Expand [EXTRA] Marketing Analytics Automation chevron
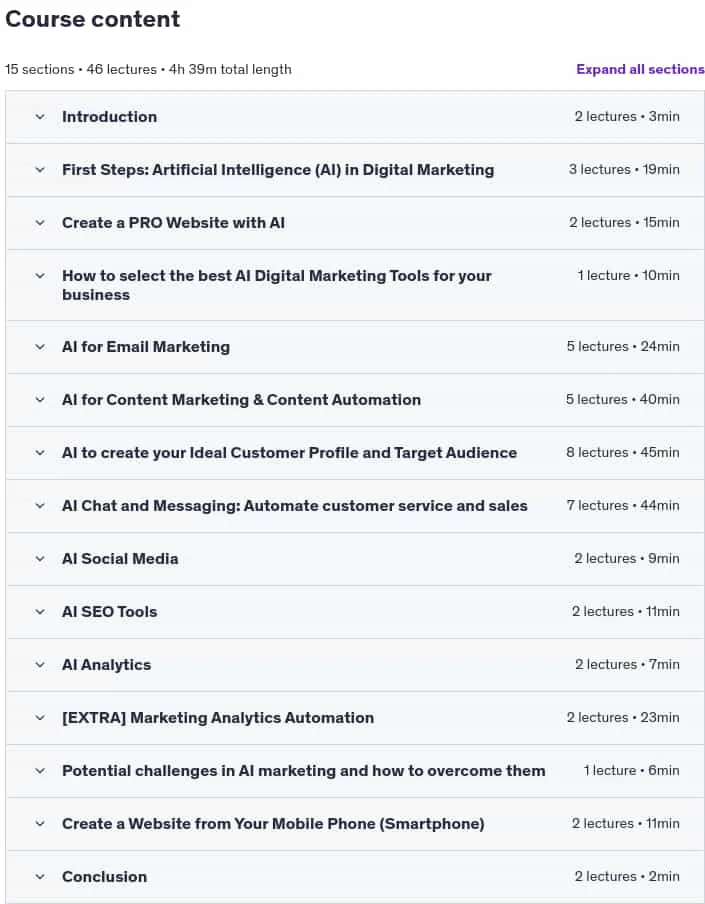Image resolution: width=705 pixels, height=904 pixels. click(40, 718)
